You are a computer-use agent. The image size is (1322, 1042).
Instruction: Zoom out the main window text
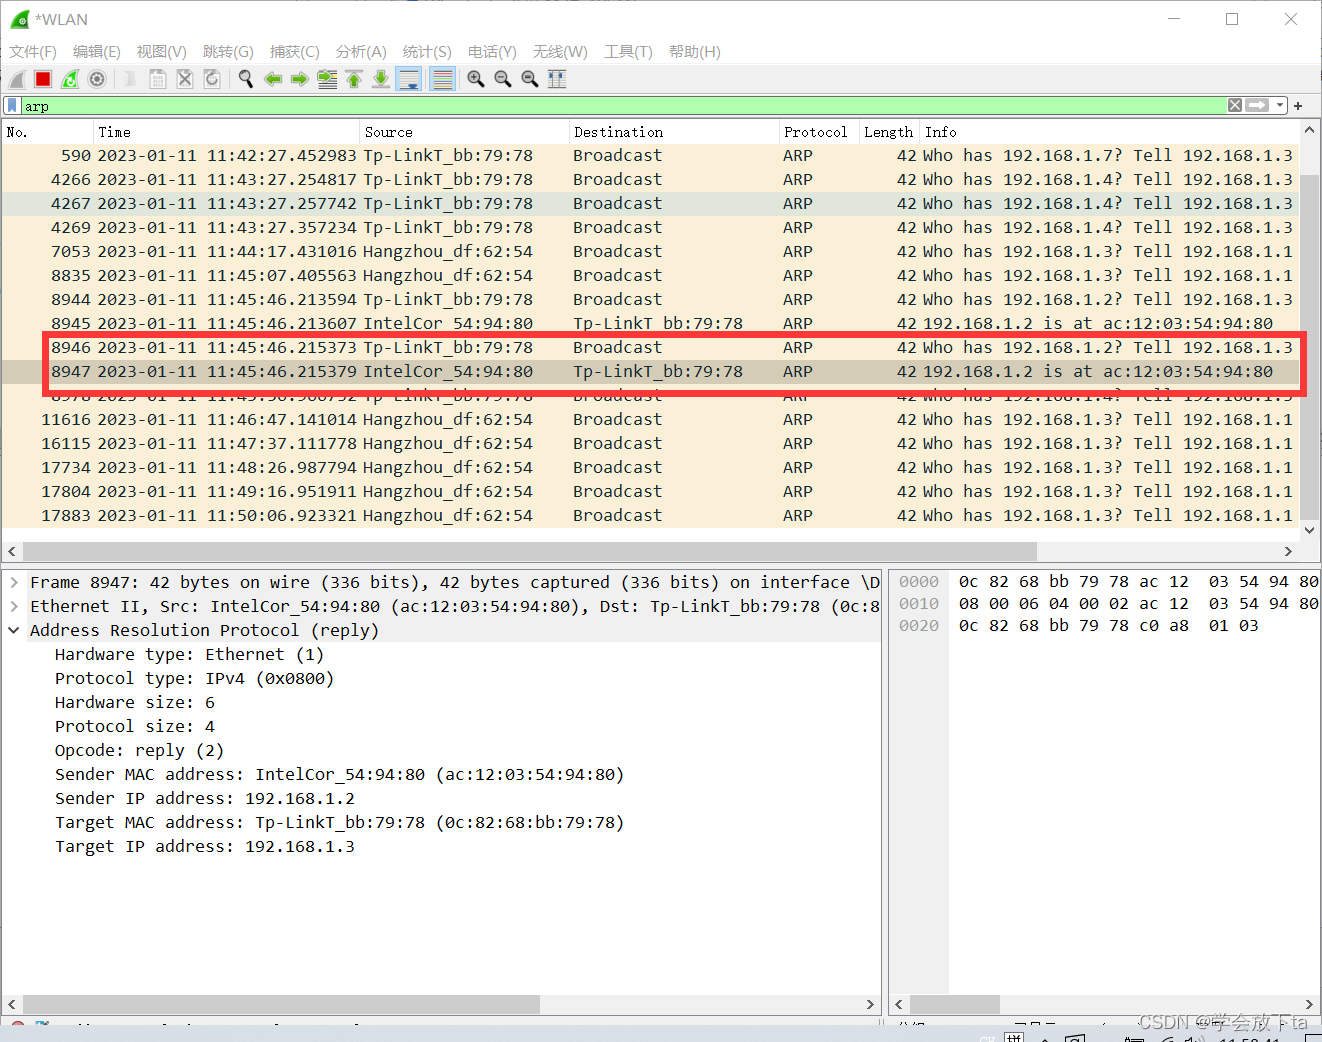tap(503, 79)
